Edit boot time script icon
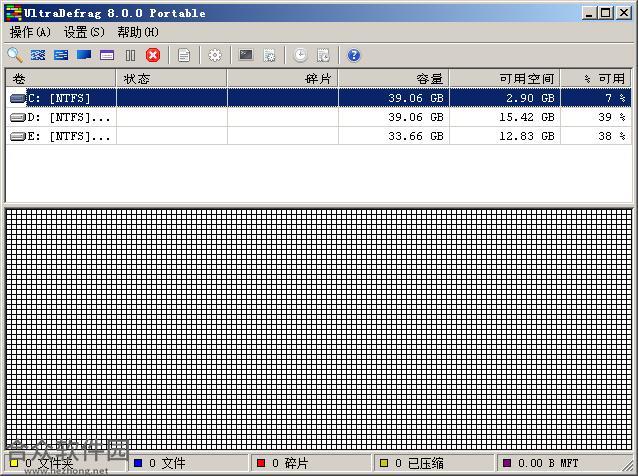 [269, 55]
